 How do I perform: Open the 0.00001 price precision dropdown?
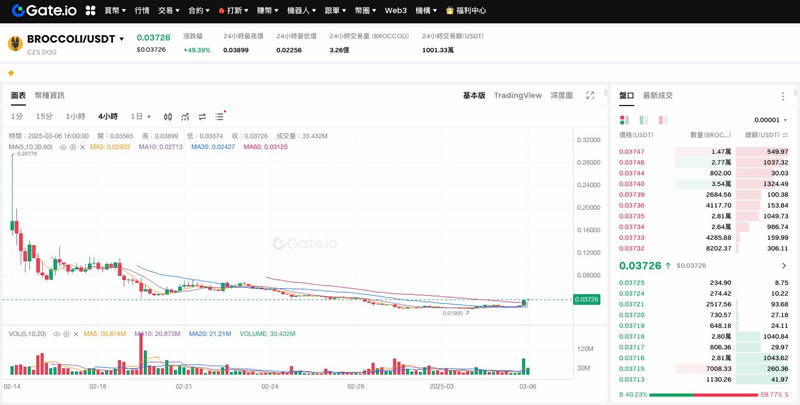tap(770, 120)
